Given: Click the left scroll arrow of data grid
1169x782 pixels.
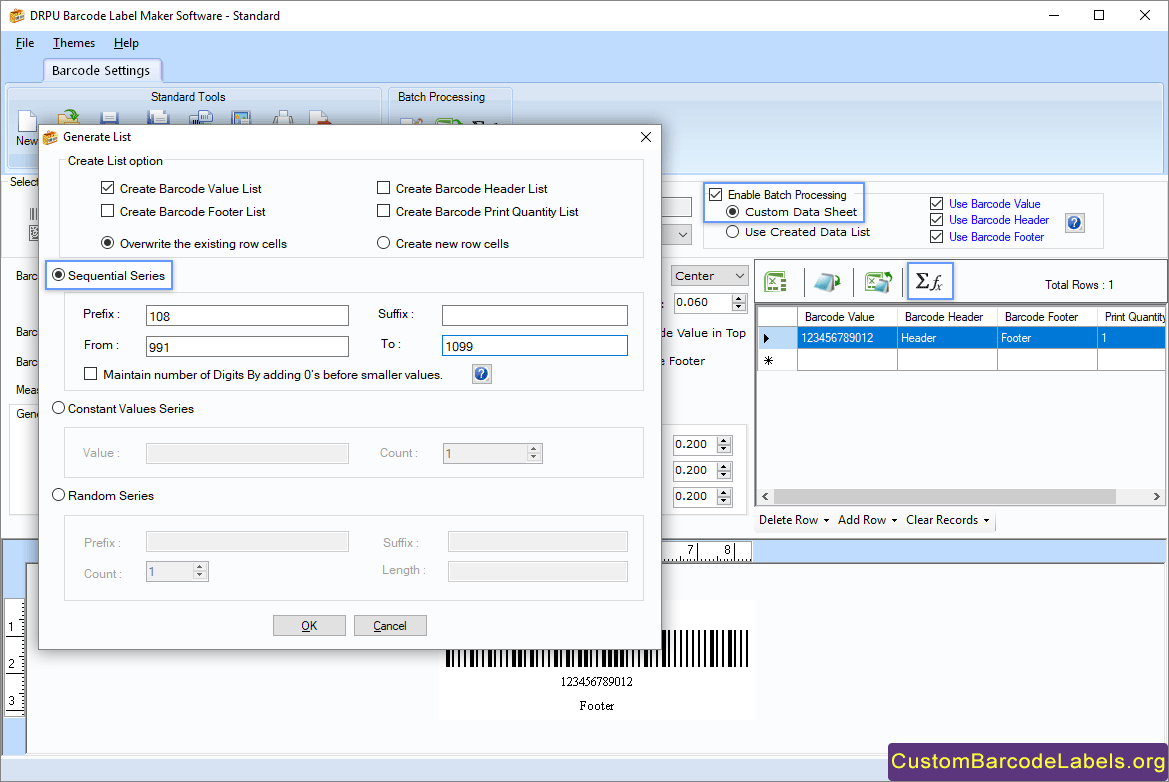Looking at the screenshot, I should tap(765, 496).
